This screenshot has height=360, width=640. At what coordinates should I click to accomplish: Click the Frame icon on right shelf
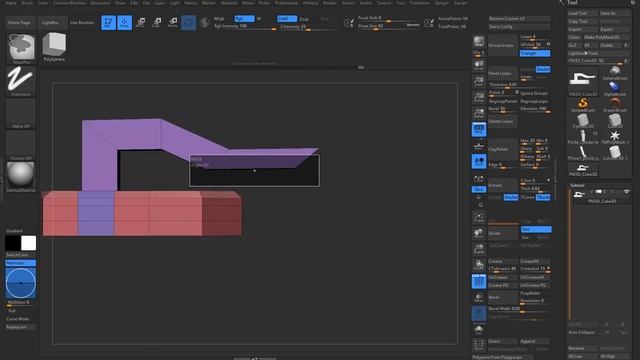pos(479,217)
